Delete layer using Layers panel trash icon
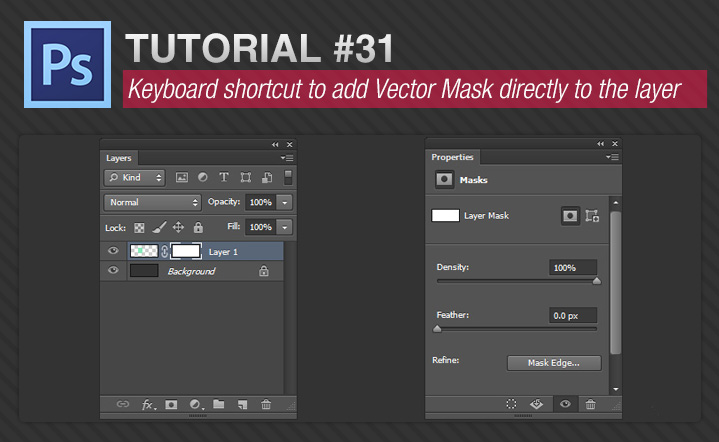The height and width of the screenshot is (442, 719). point(266,405)
